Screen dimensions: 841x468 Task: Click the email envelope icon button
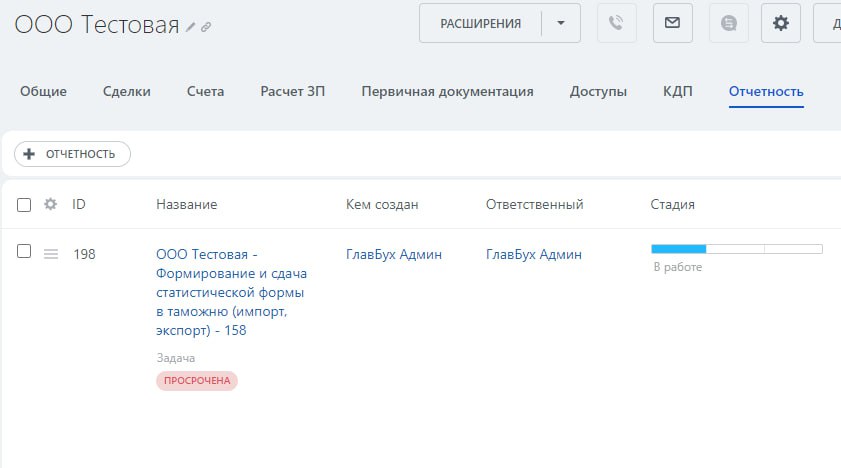click(x=672, y=23)
